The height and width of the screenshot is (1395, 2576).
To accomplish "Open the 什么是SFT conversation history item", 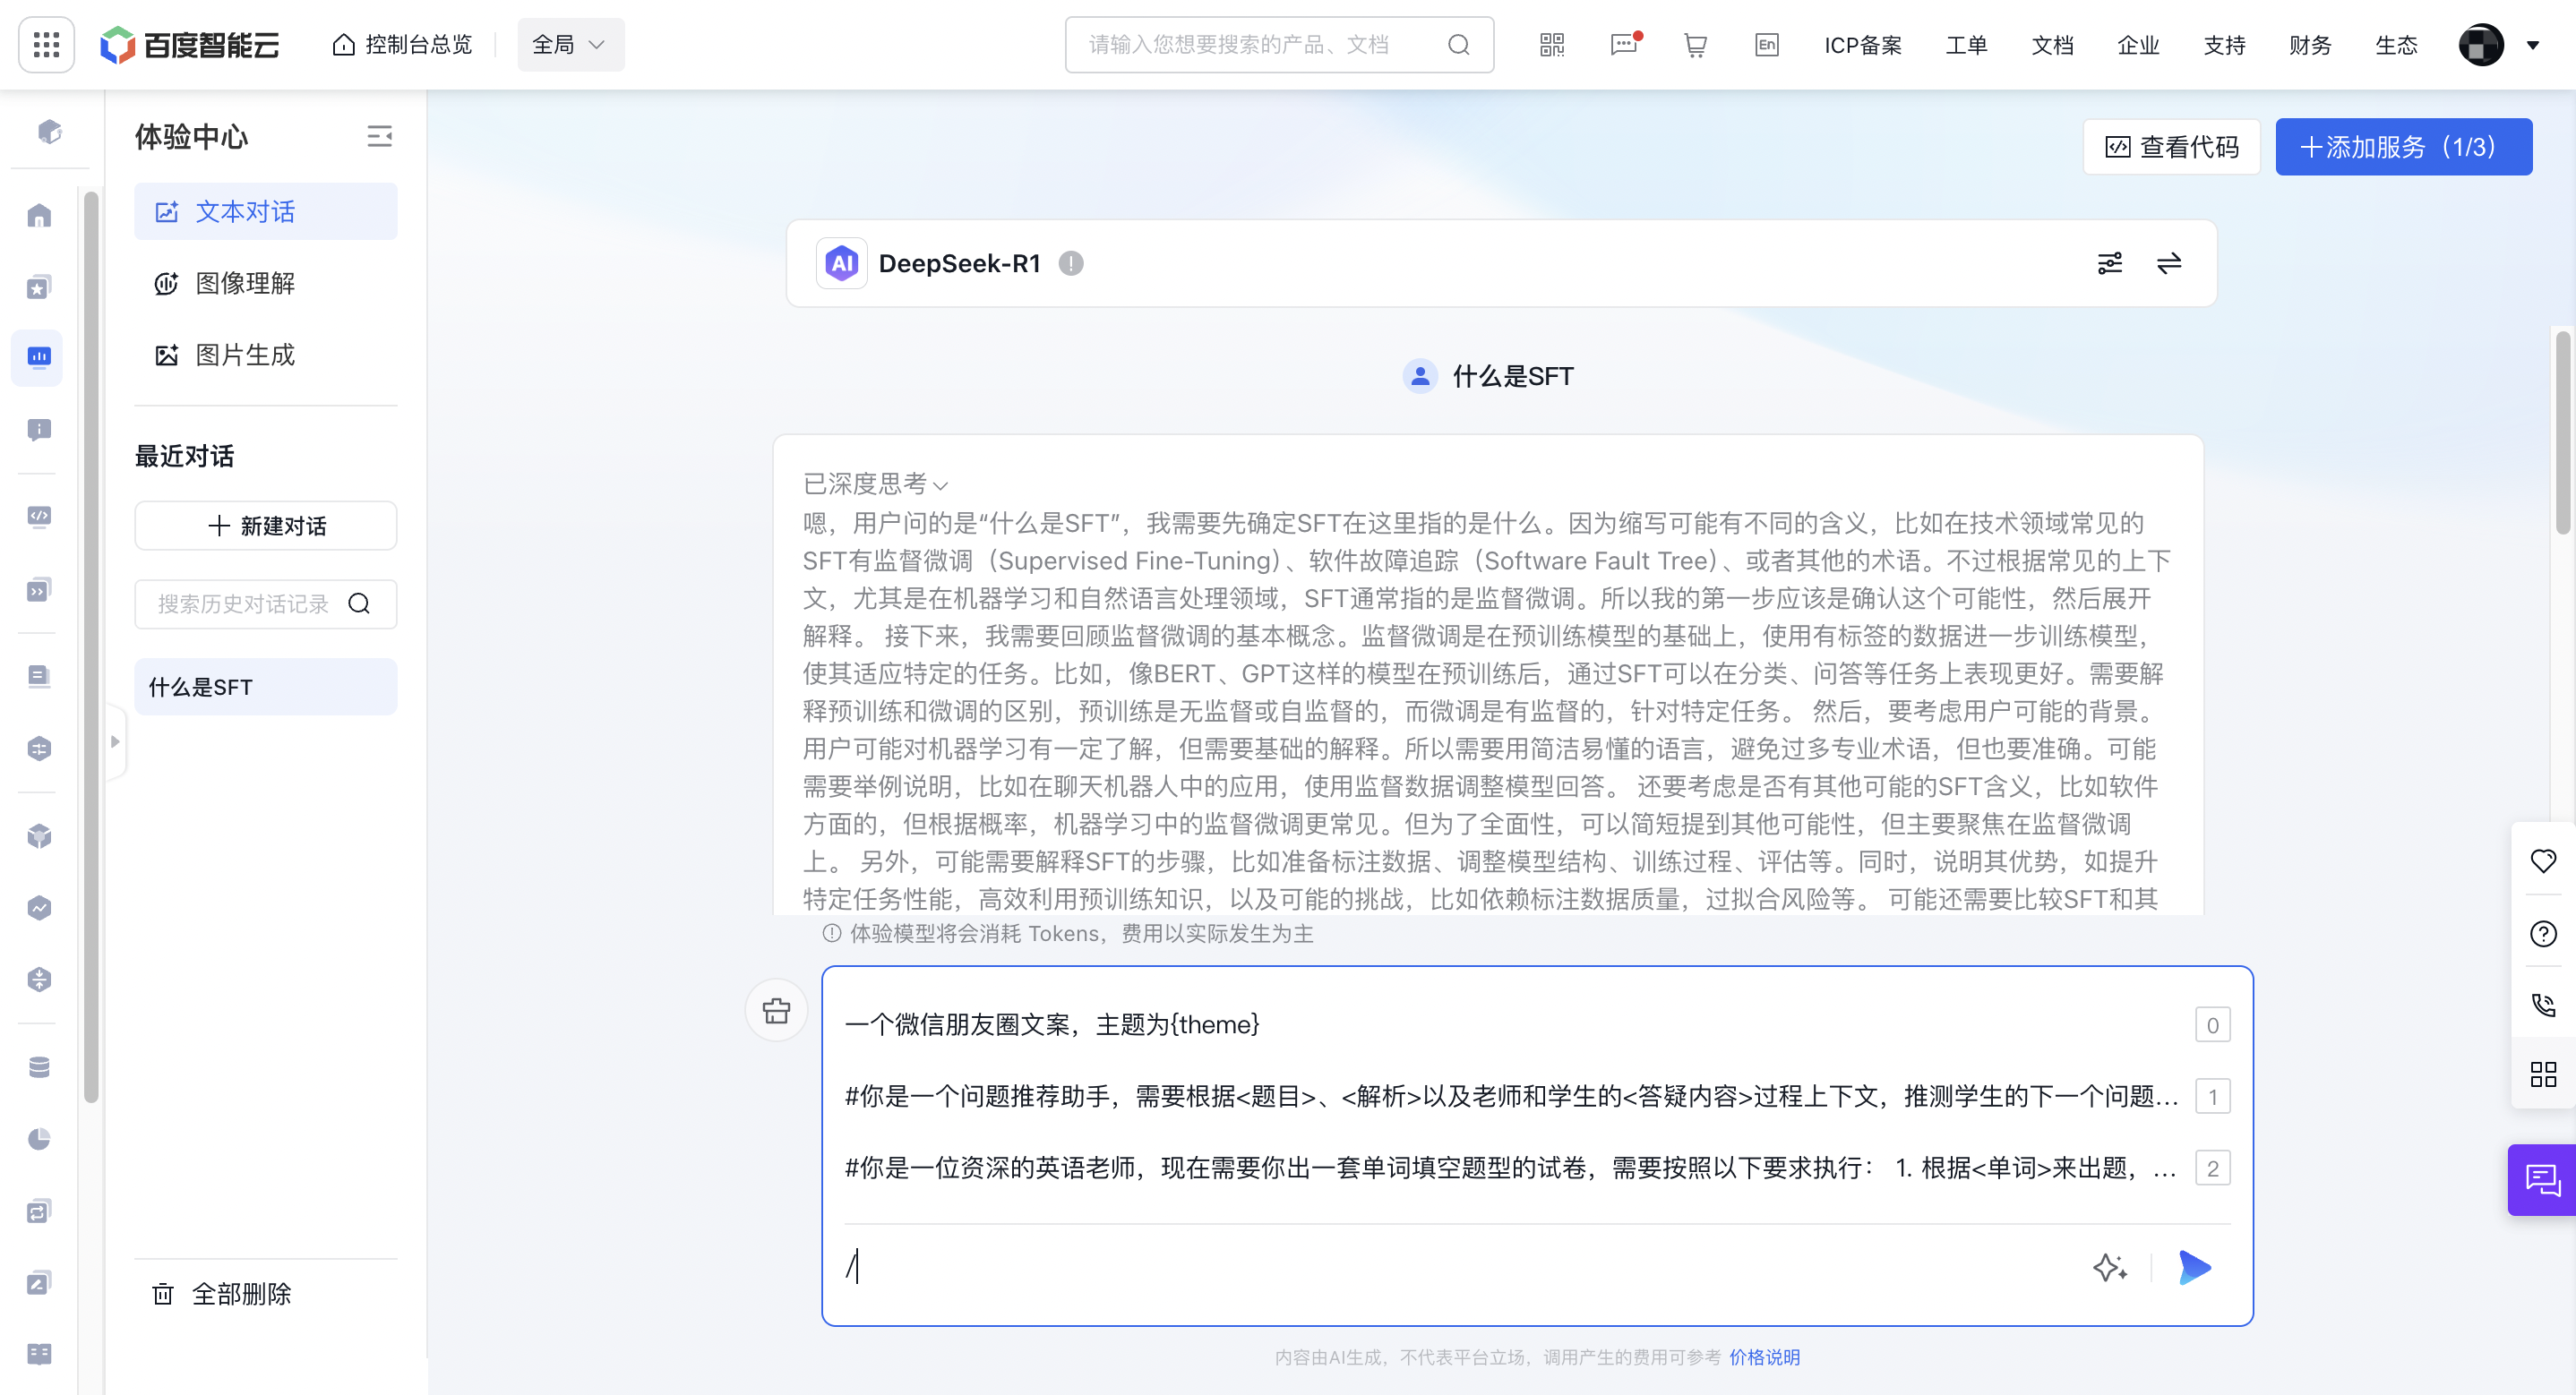I will tap(266, 687).
